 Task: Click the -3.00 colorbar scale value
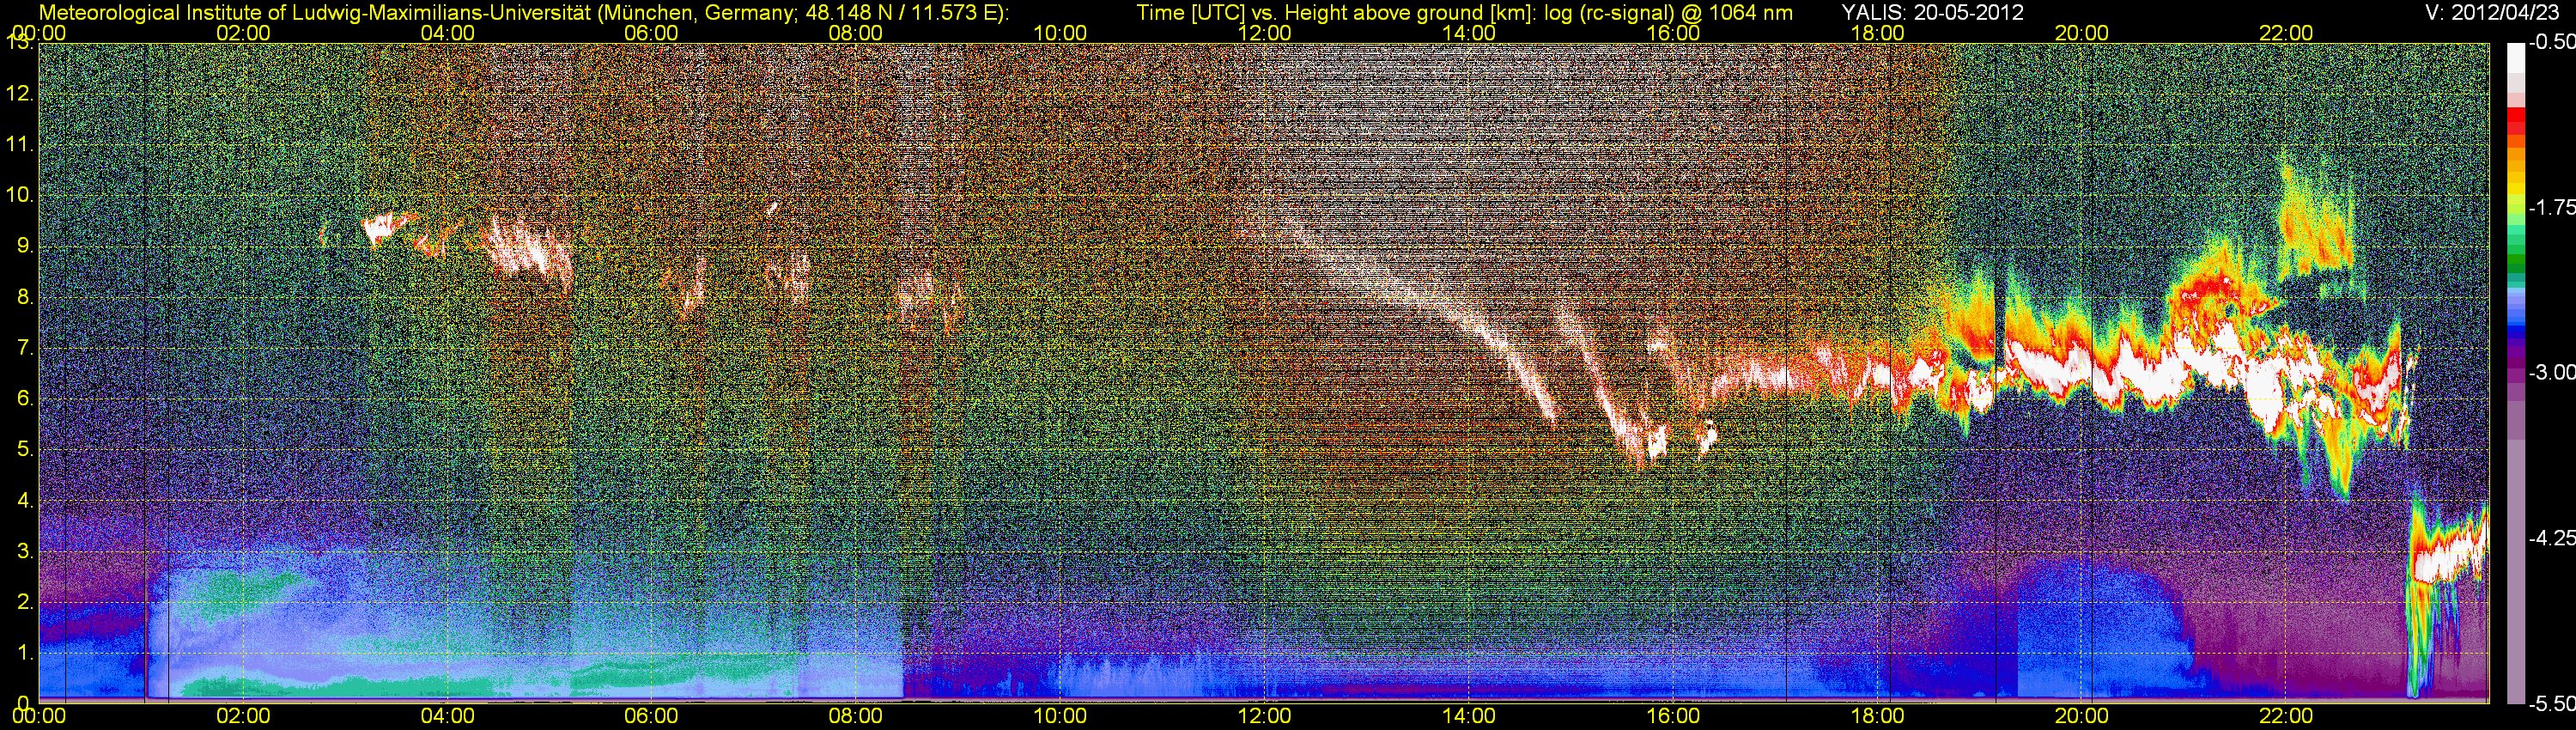click(2552, 373)
